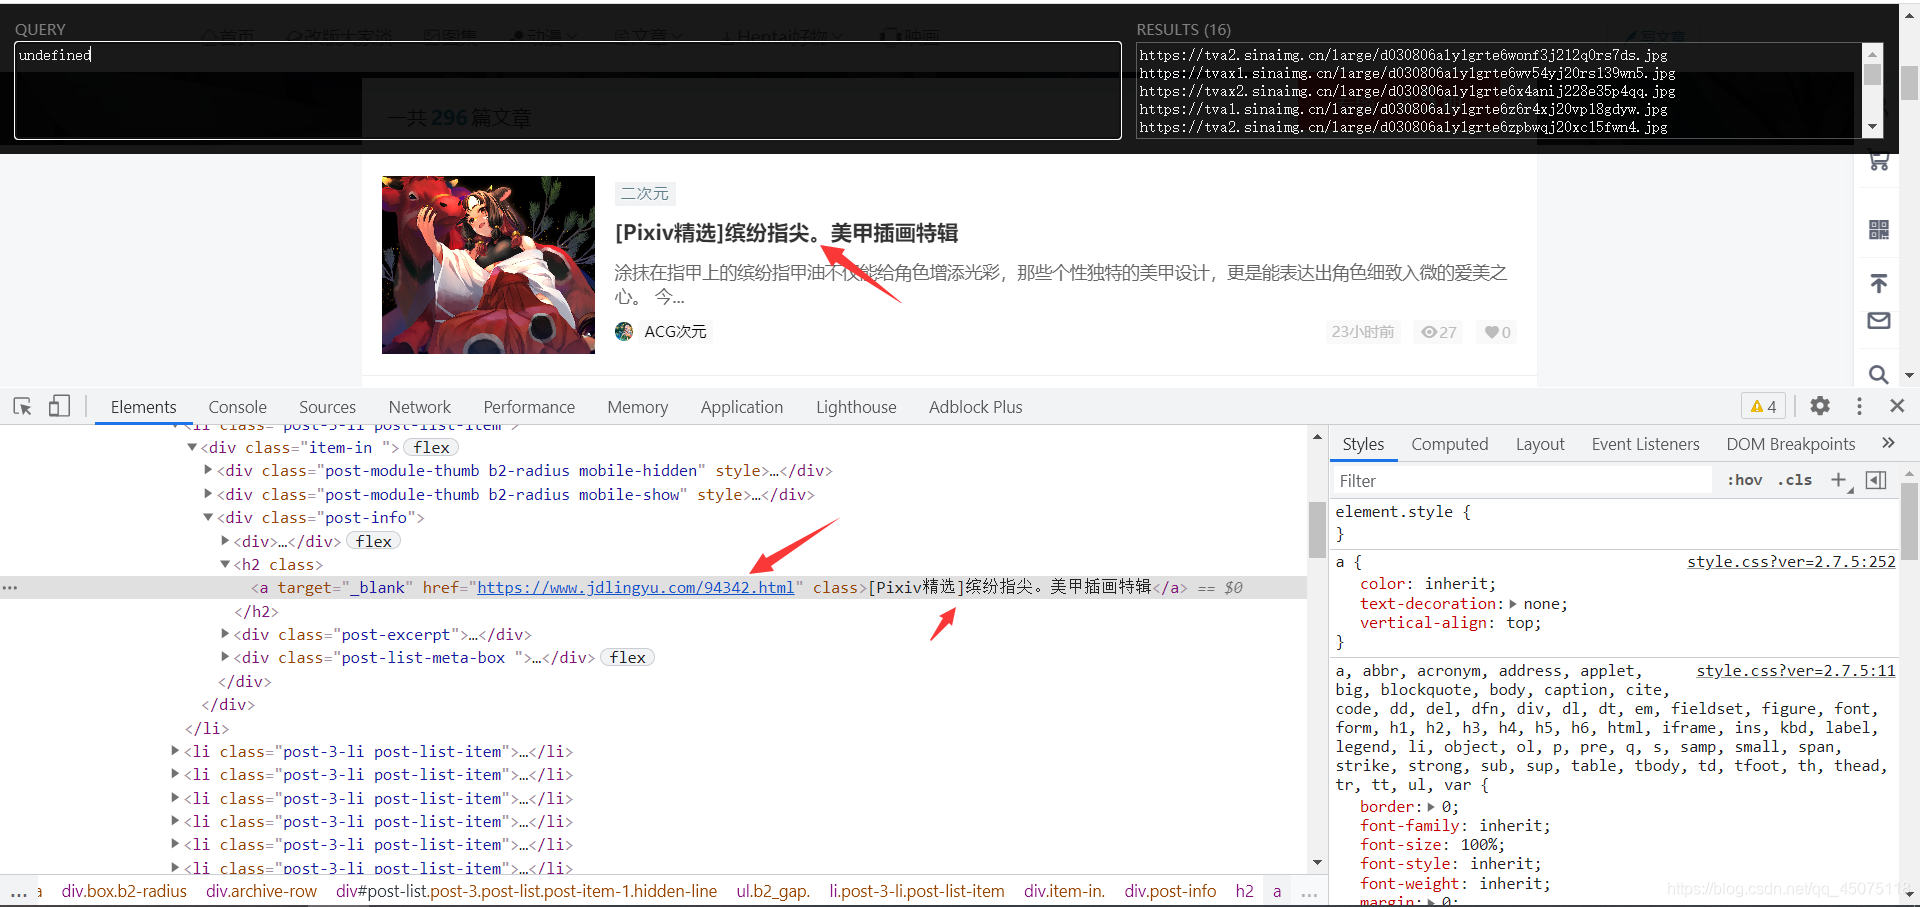Click the Elements panel vertical scrollbar thumb
This screenshot has height=907, width=1920.
coord(1317,529)
